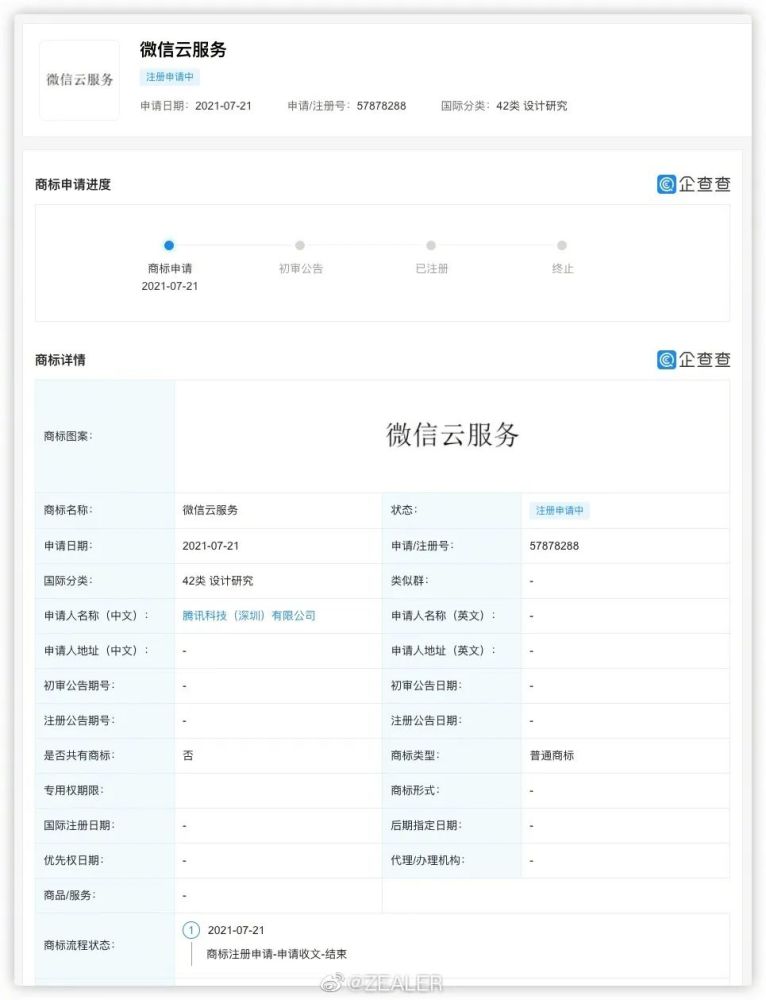Click the header registration number 57878288
766x1000 pixels.
pyautogui.click(x=381, y=106)
